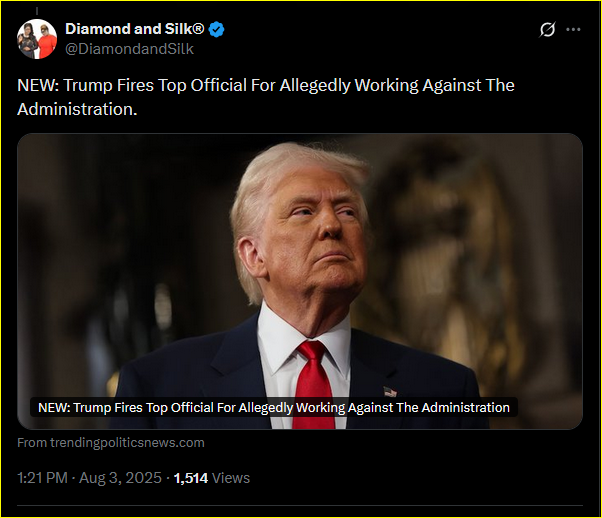View the '1,514 Views' analytics count
Image resolution: width=602 pixels, height=518 pixels.
[212, 478]
